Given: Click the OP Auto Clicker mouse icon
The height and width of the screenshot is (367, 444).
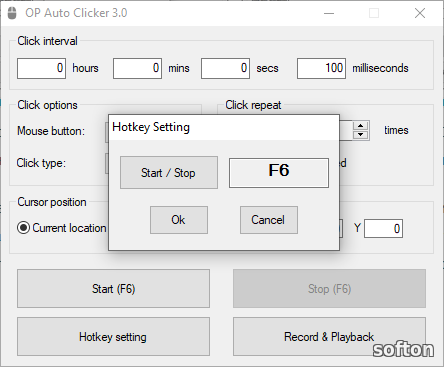Looking at the screenshot, I should pos(12,13).
